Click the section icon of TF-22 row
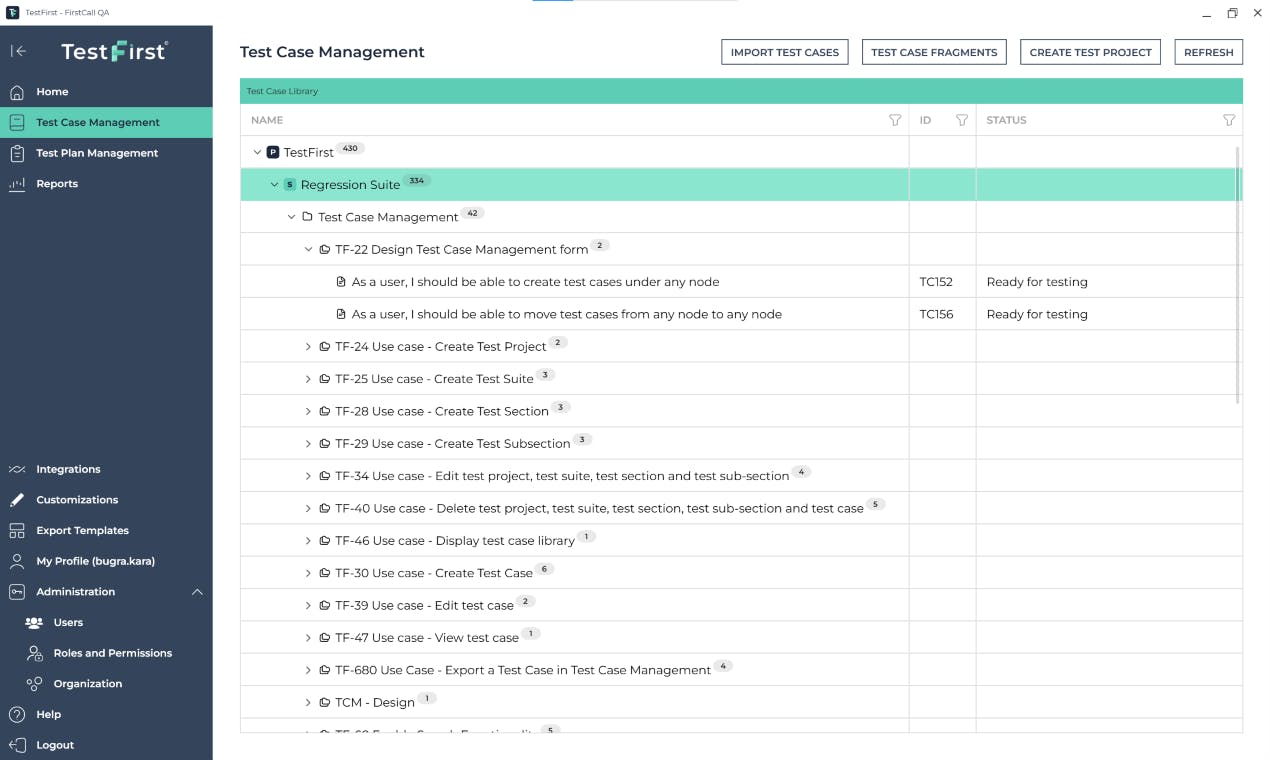Viewport: 1270px width, 760px height. tap(325, 249)
